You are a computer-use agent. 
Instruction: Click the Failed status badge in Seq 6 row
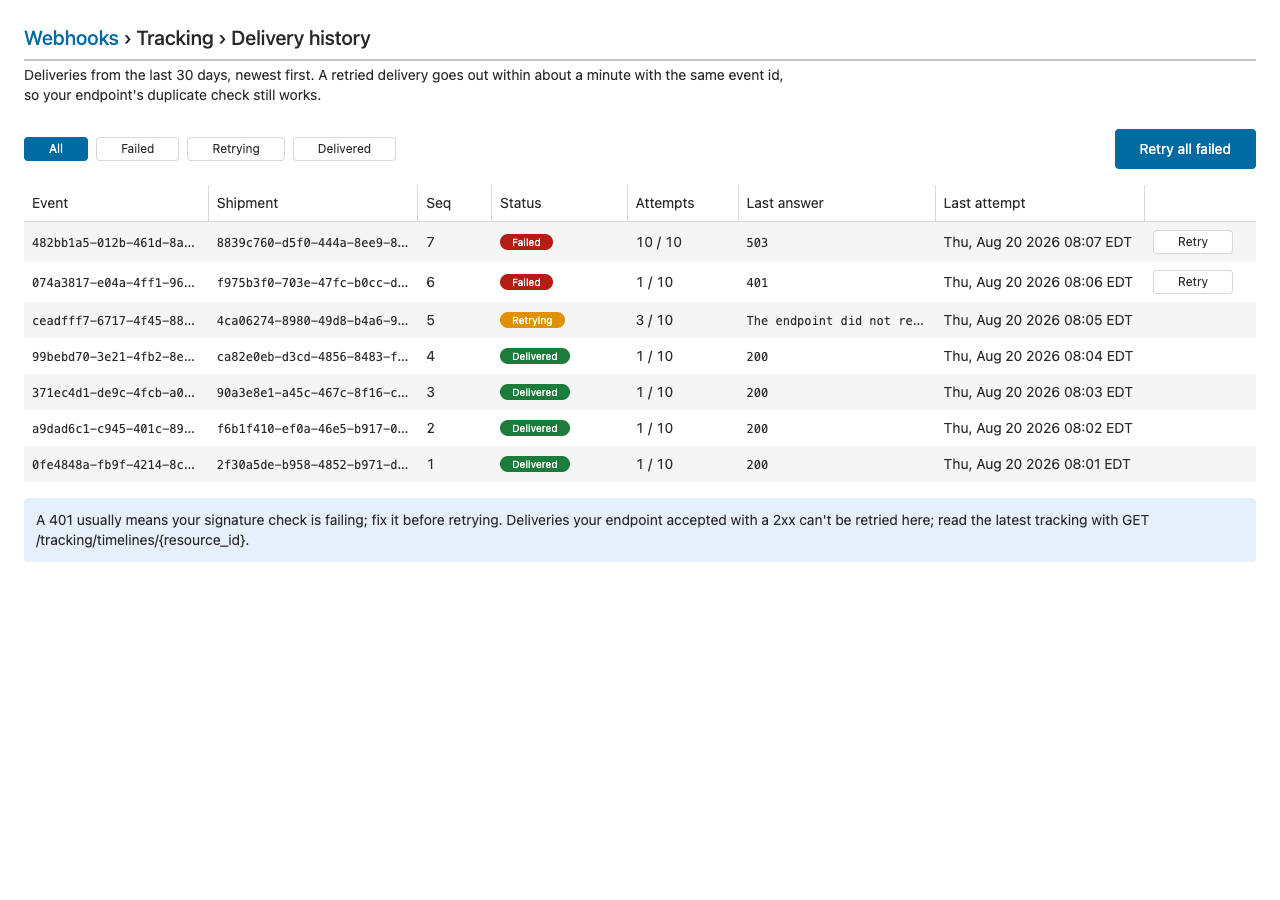(526, 282)
